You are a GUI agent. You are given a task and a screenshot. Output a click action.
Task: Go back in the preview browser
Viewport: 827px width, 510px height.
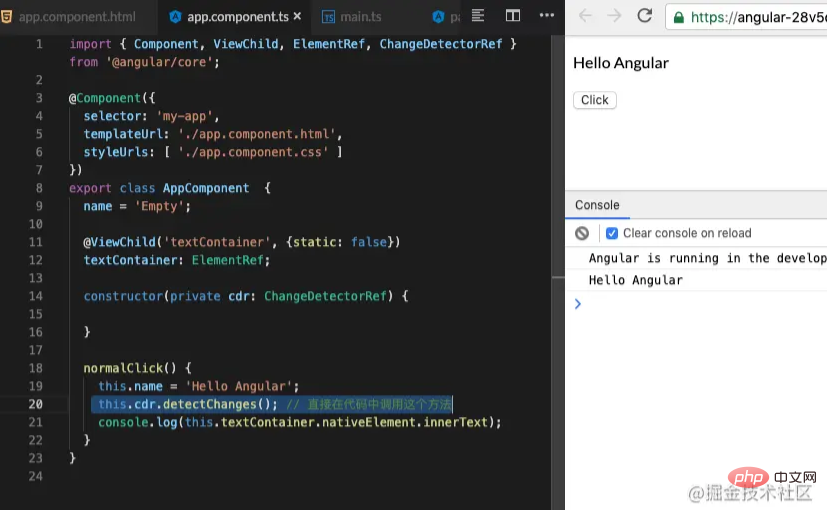[585, 16]
